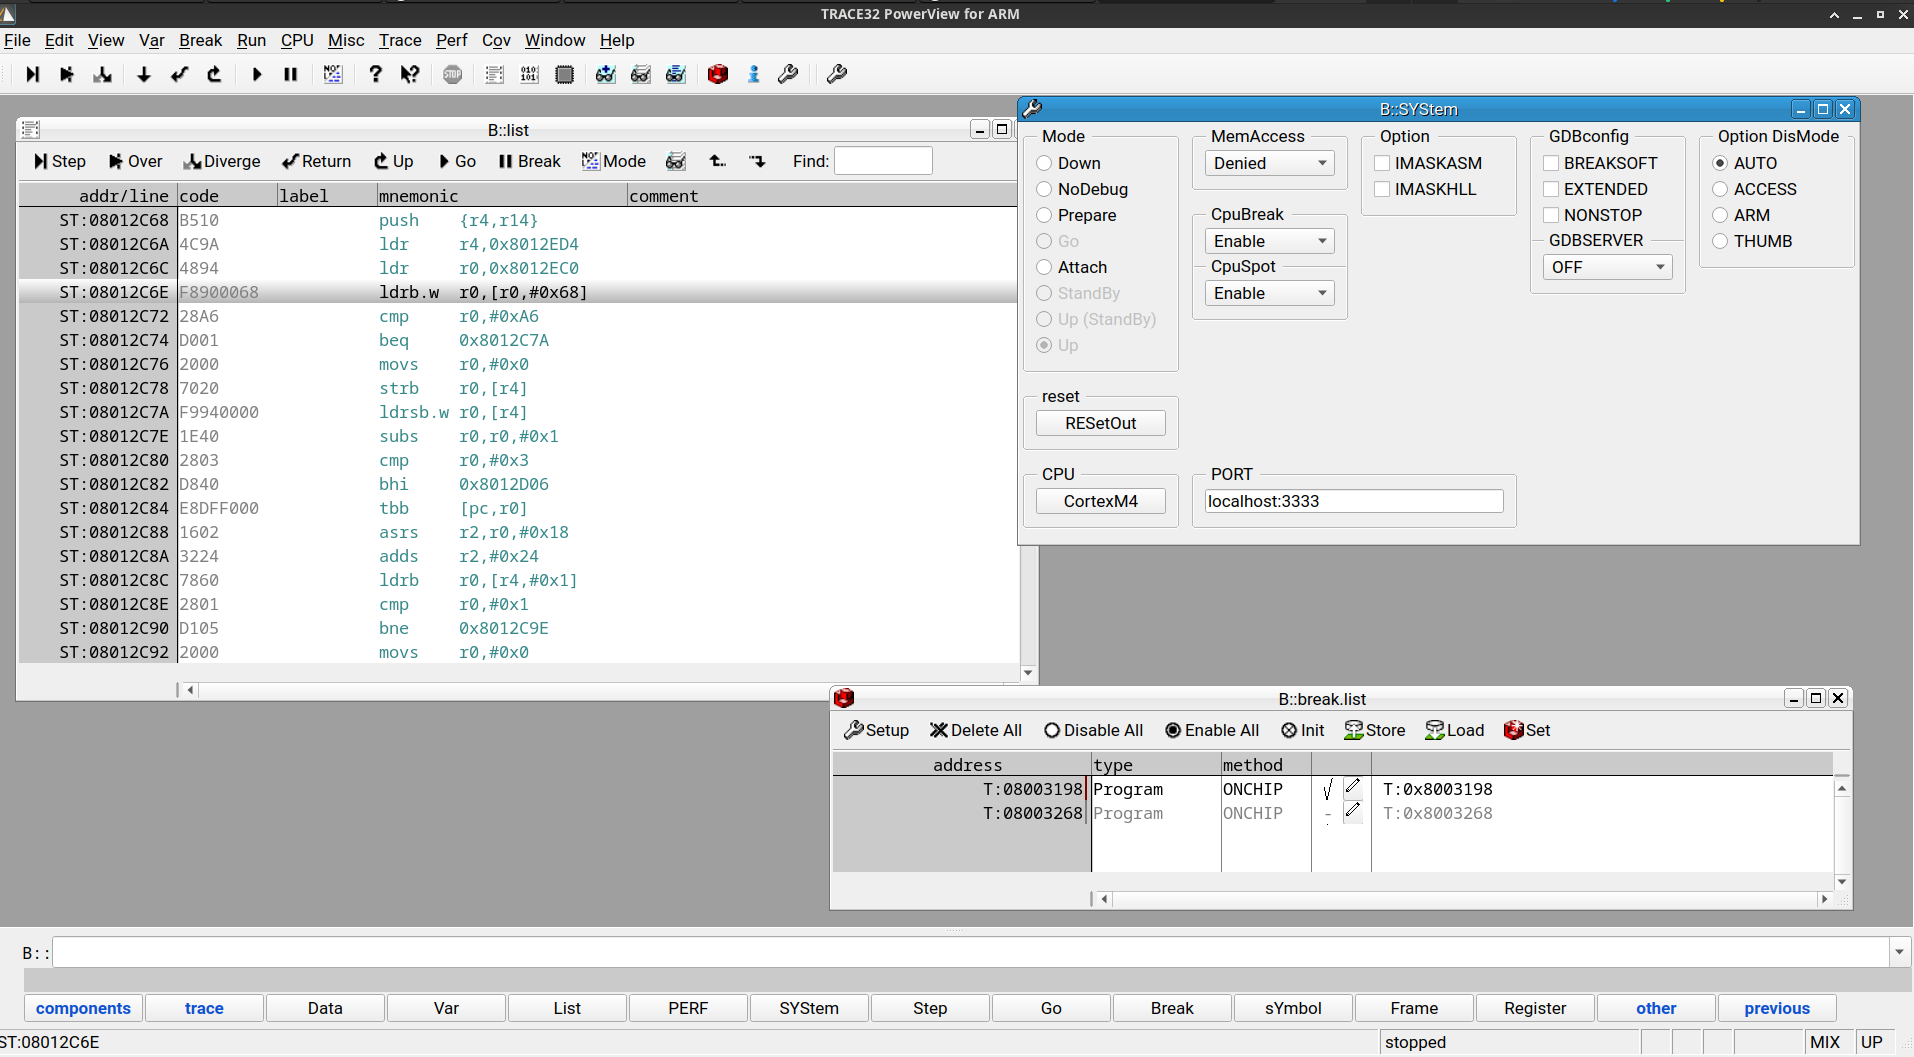Viewport: 1914px width, 1057px height.
Task: Click the pencil edit icon for T:0x8003198
Action: (1353, 787)
